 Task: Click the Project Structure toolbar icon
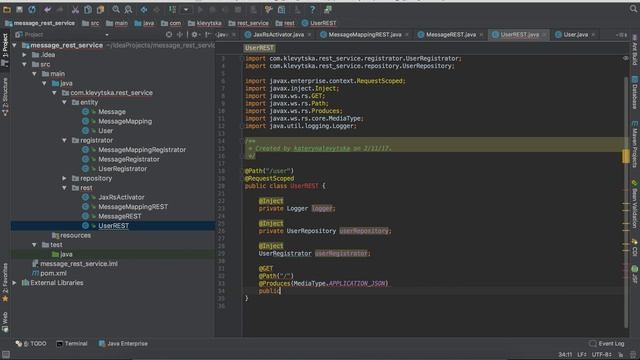(x=282, y=9)
